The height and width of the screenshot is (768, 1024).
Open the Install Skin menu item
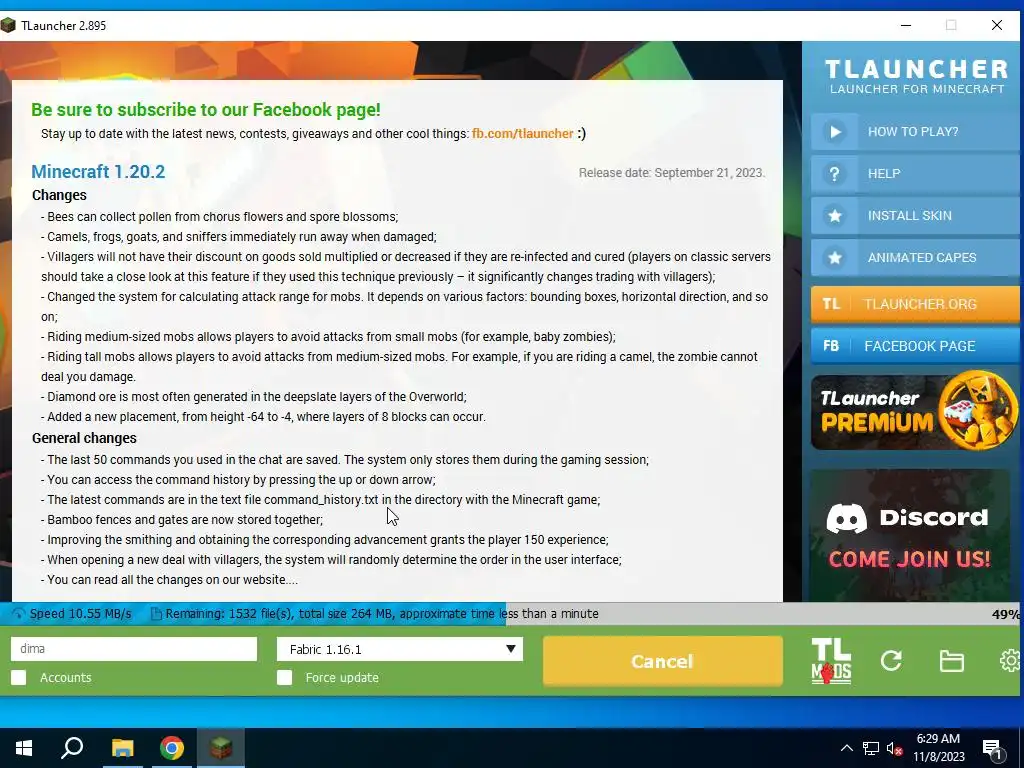914,216
